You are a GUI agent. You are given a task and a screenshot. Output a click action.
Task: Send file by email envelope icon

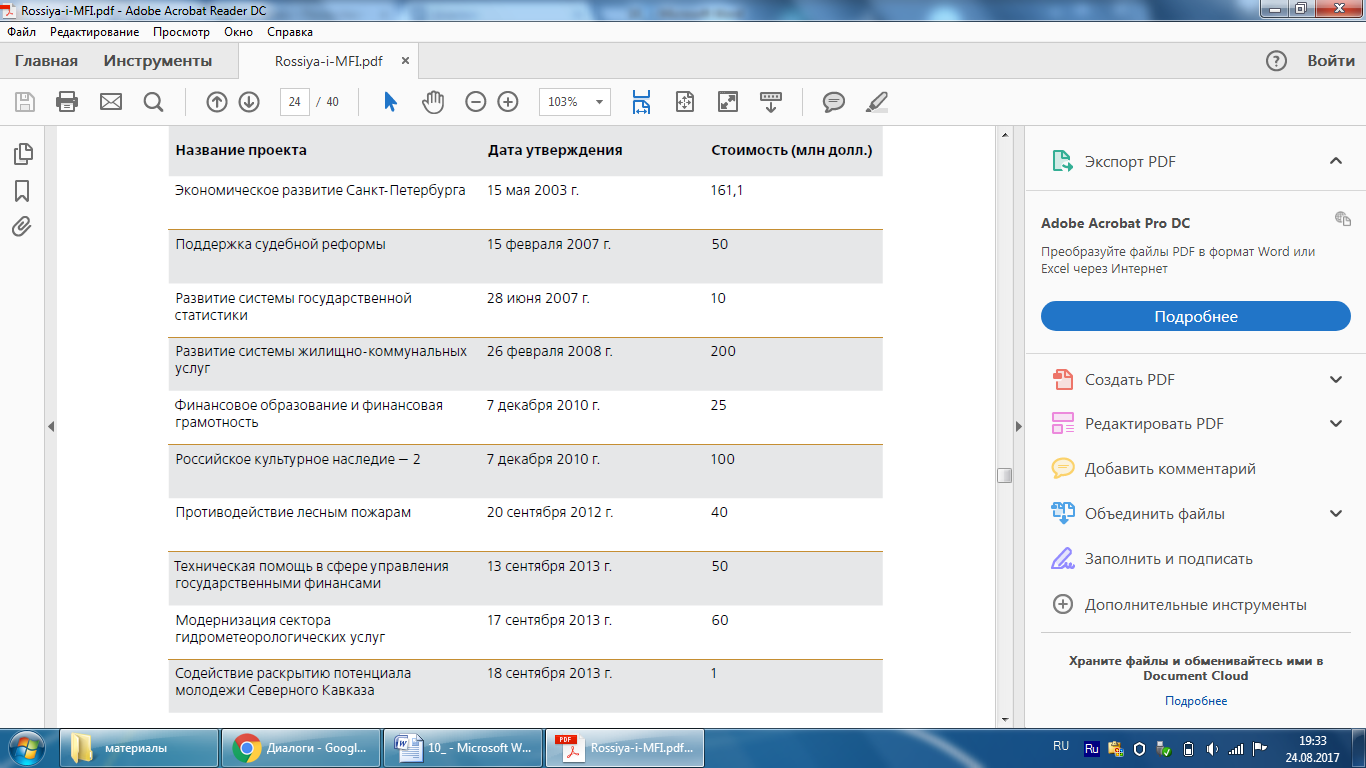coord(110,102)
